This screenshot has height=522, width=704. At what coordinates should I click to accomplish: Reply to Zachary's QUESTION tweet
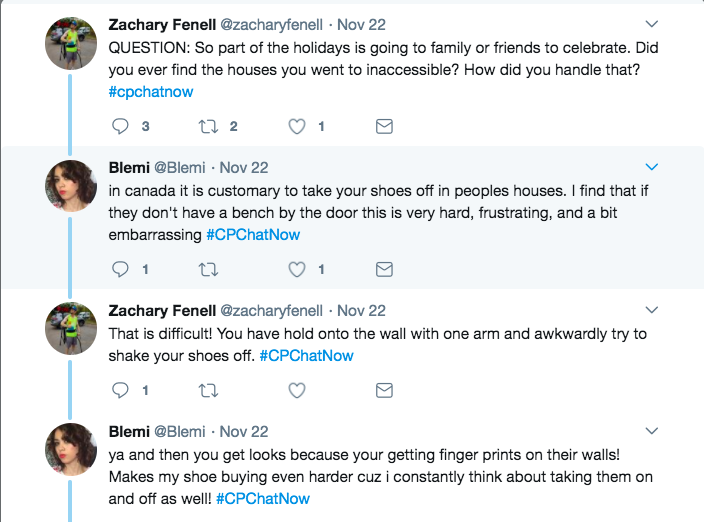(x=120, y=126)
